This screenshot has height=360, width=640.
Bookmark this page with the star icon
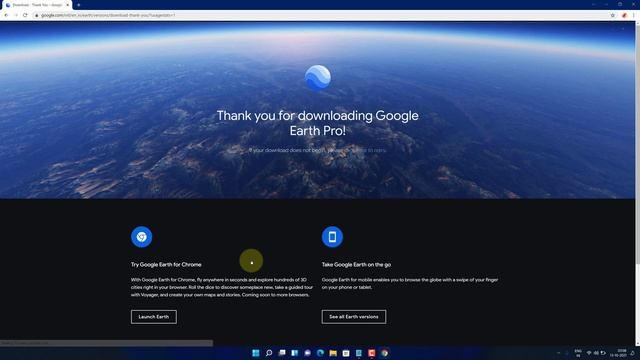[x=613, y=15]
